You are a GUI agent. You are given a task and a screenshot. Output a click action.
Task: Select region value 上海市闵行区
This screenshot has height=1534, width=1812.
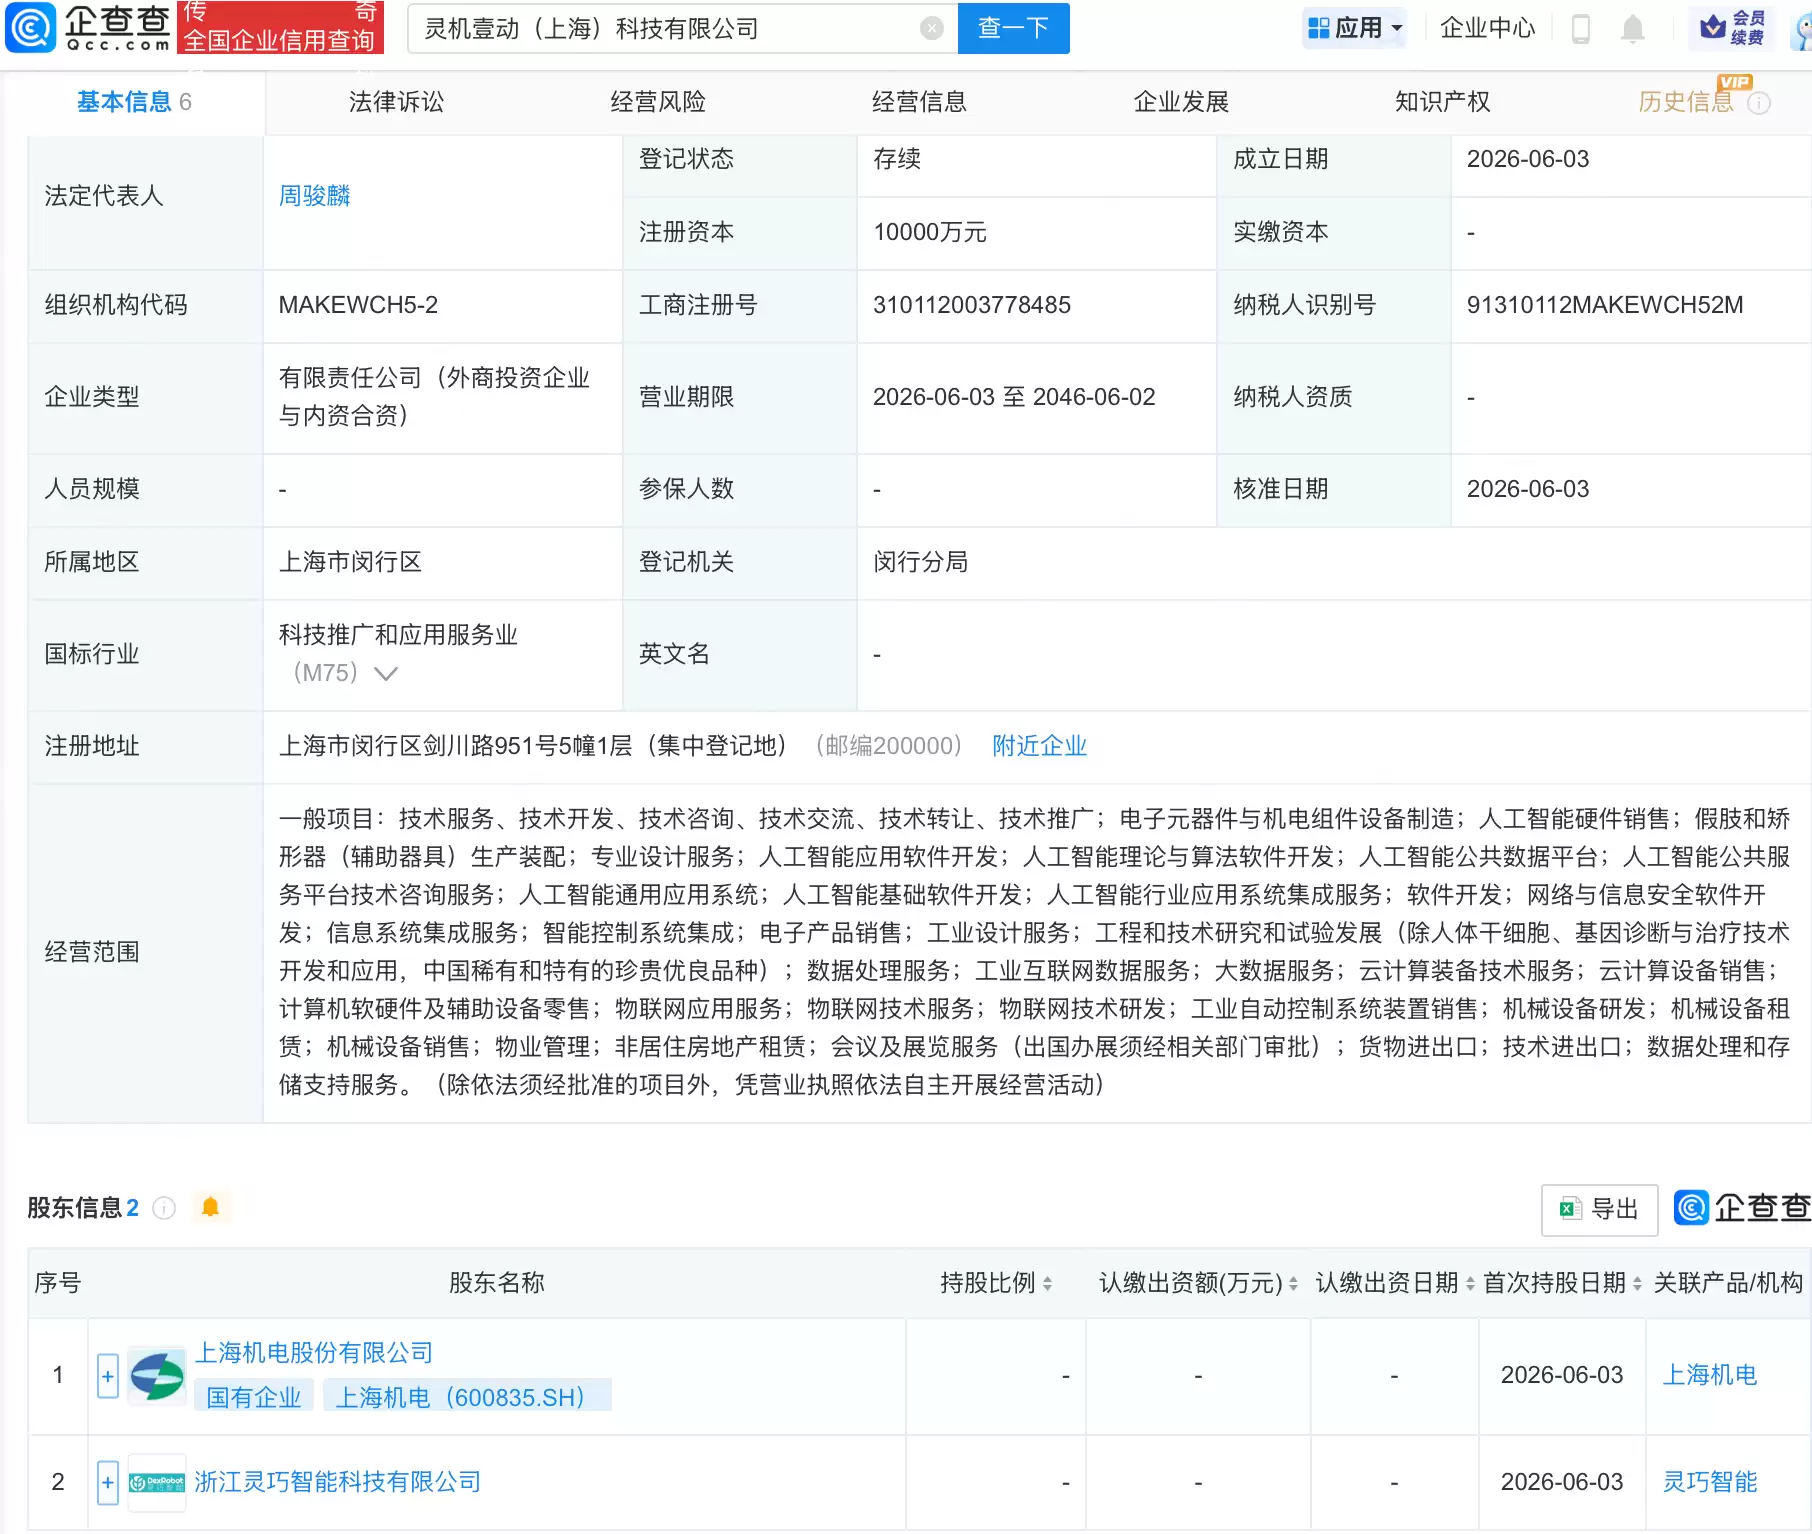pos(350,562)
